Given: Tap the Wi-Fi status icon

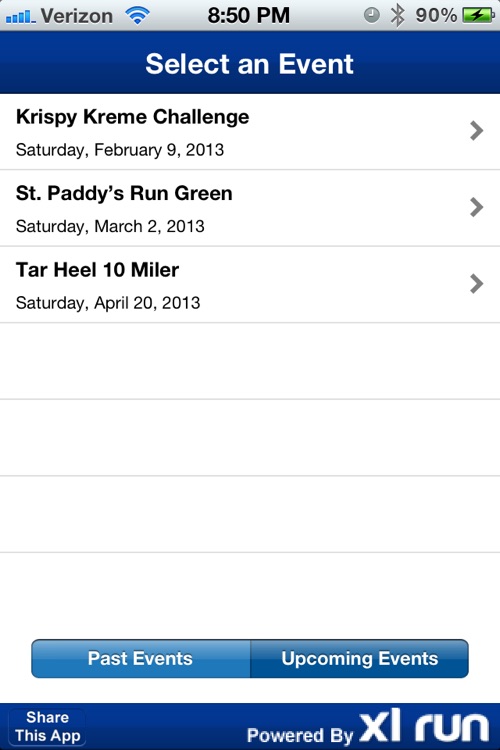Looking at the screenshot, I should (x=137, y=16).
